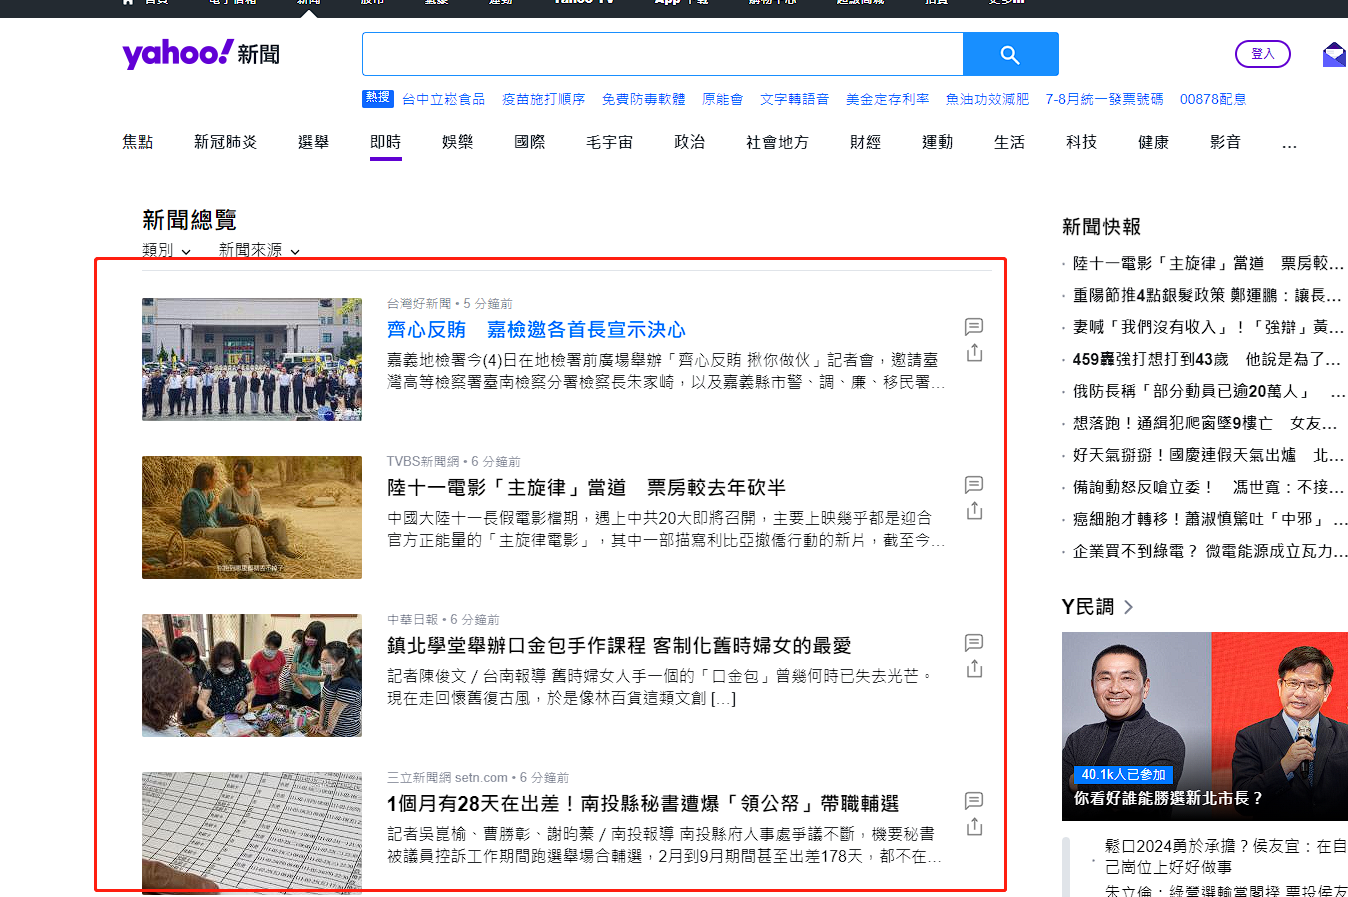This screenshot has height=897, width=1348.
Task: Click inside the search input box
Action: 662,53
